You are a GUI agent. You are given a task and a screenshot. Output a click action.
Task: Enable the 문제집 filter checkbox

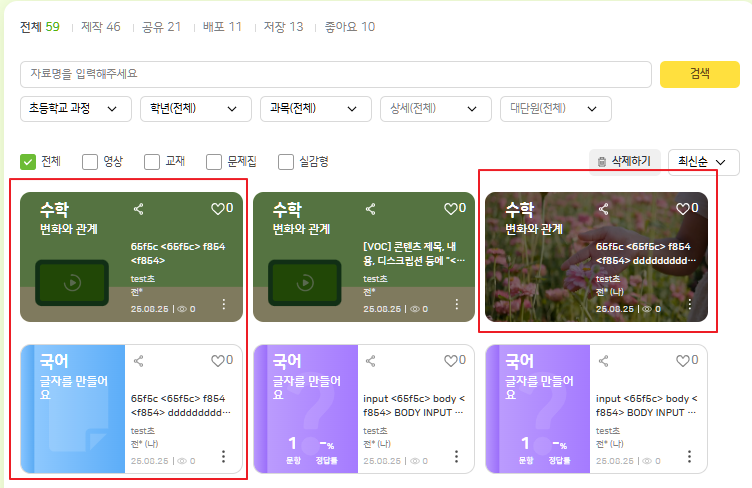coord(214,161)
